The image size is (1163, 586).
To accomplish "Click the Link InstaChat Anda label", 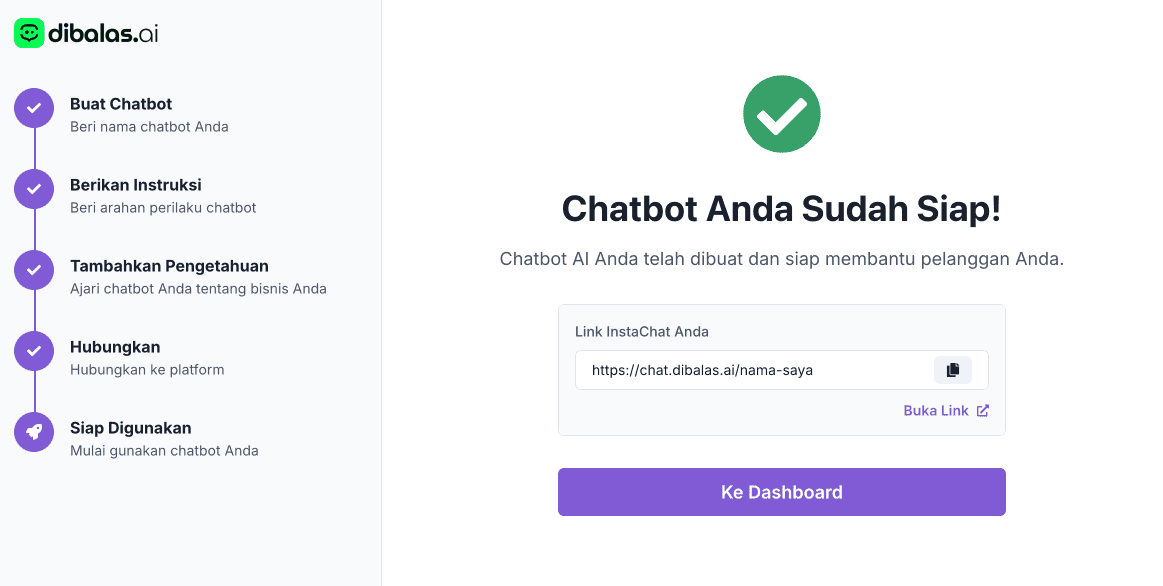I will 641,331.
